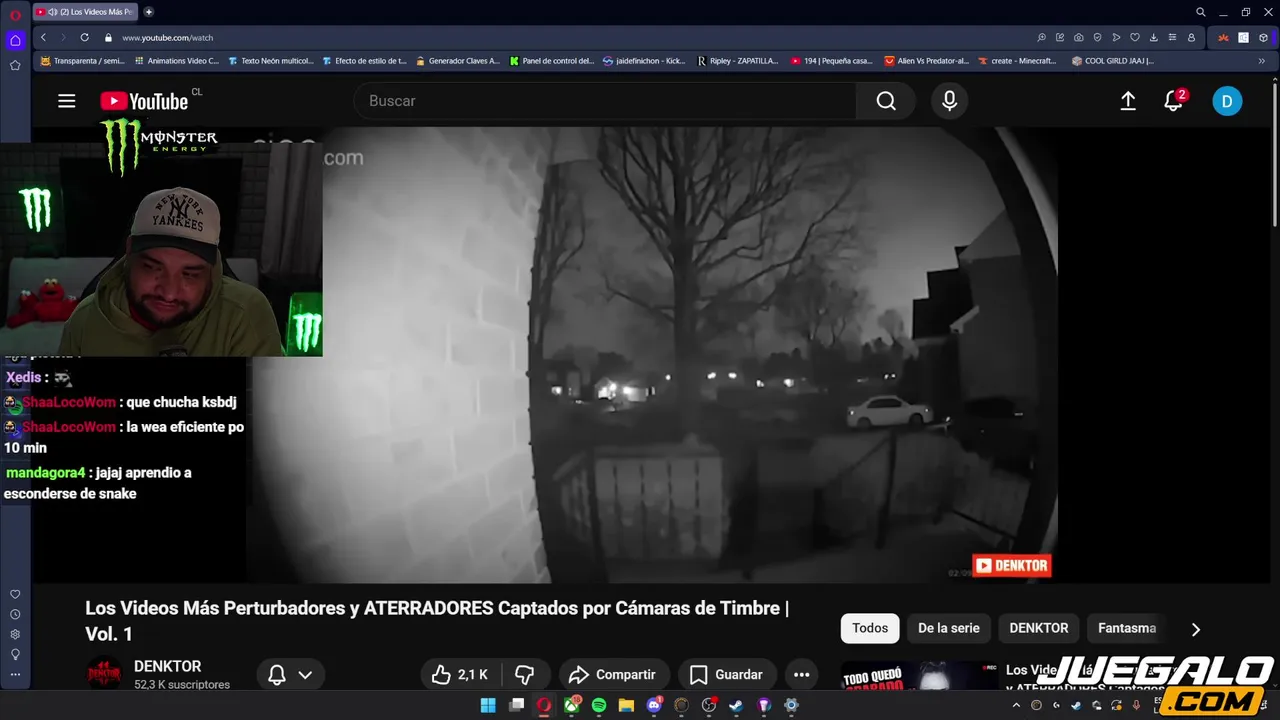Open browser downloads panel
This screenshot has width=1280, height=720.
(x=1154, y=37)
